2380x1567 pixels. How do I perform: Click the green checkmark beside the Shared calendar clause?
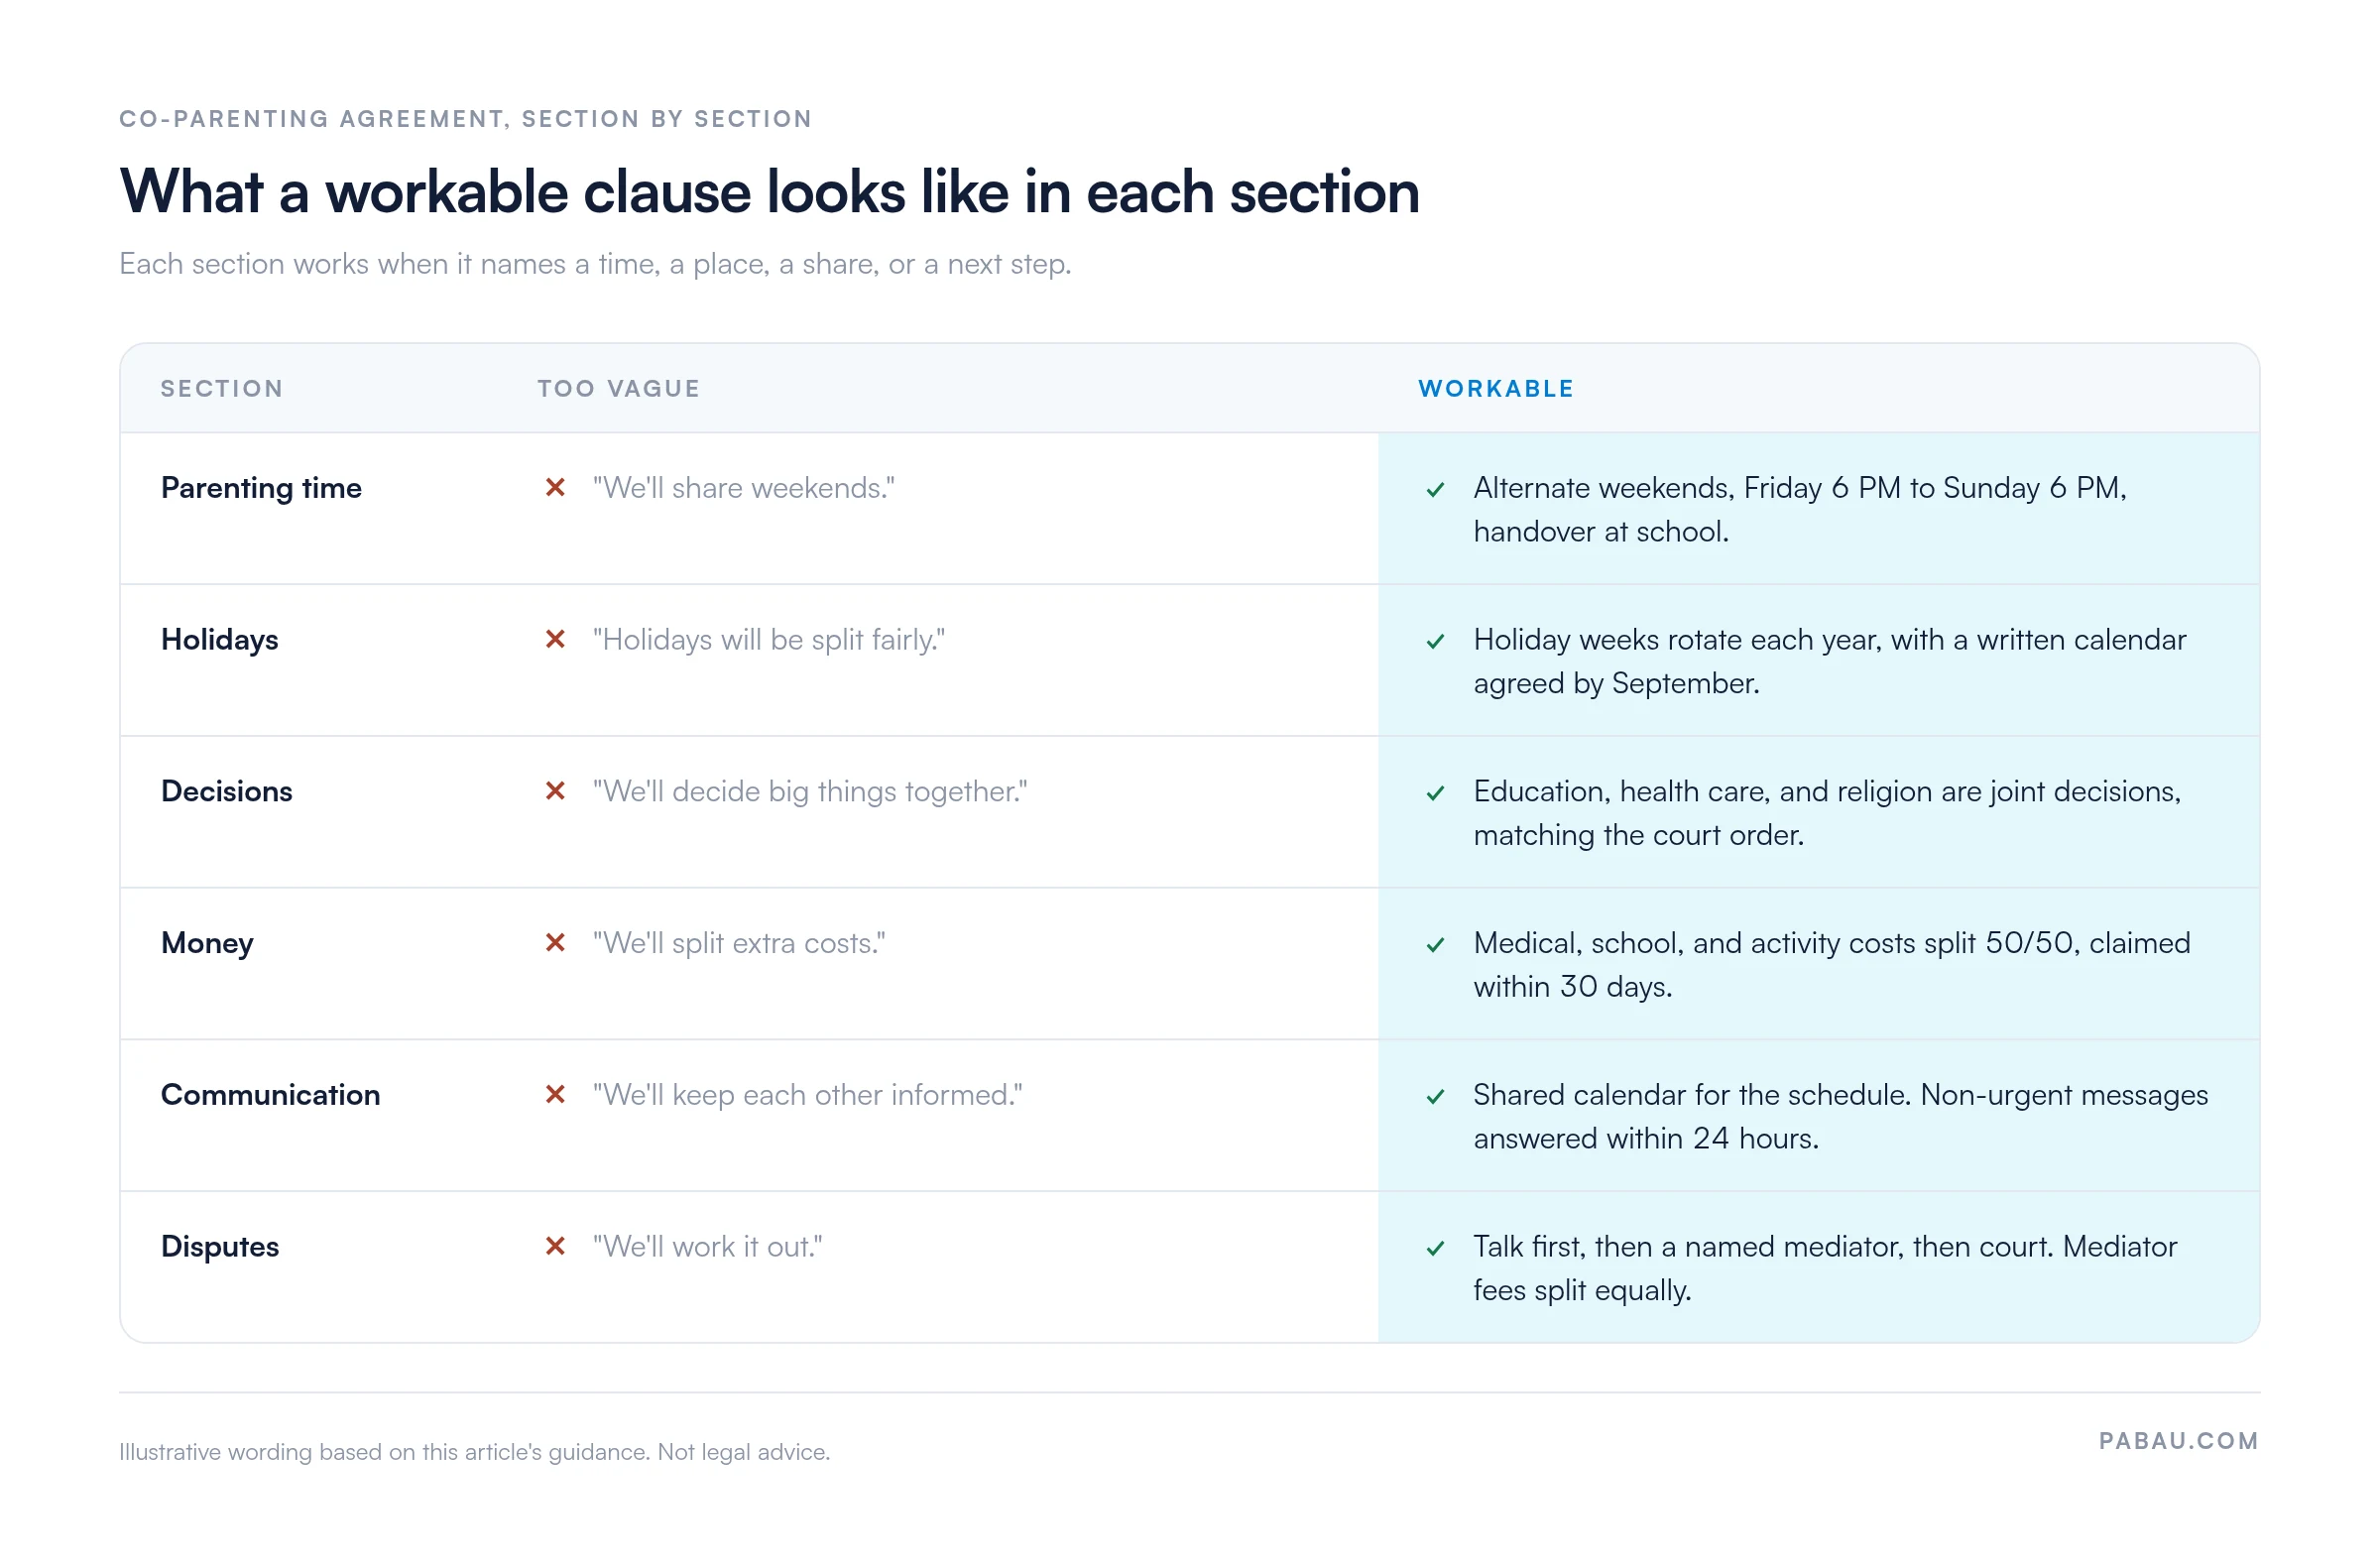[1435, 1097]
